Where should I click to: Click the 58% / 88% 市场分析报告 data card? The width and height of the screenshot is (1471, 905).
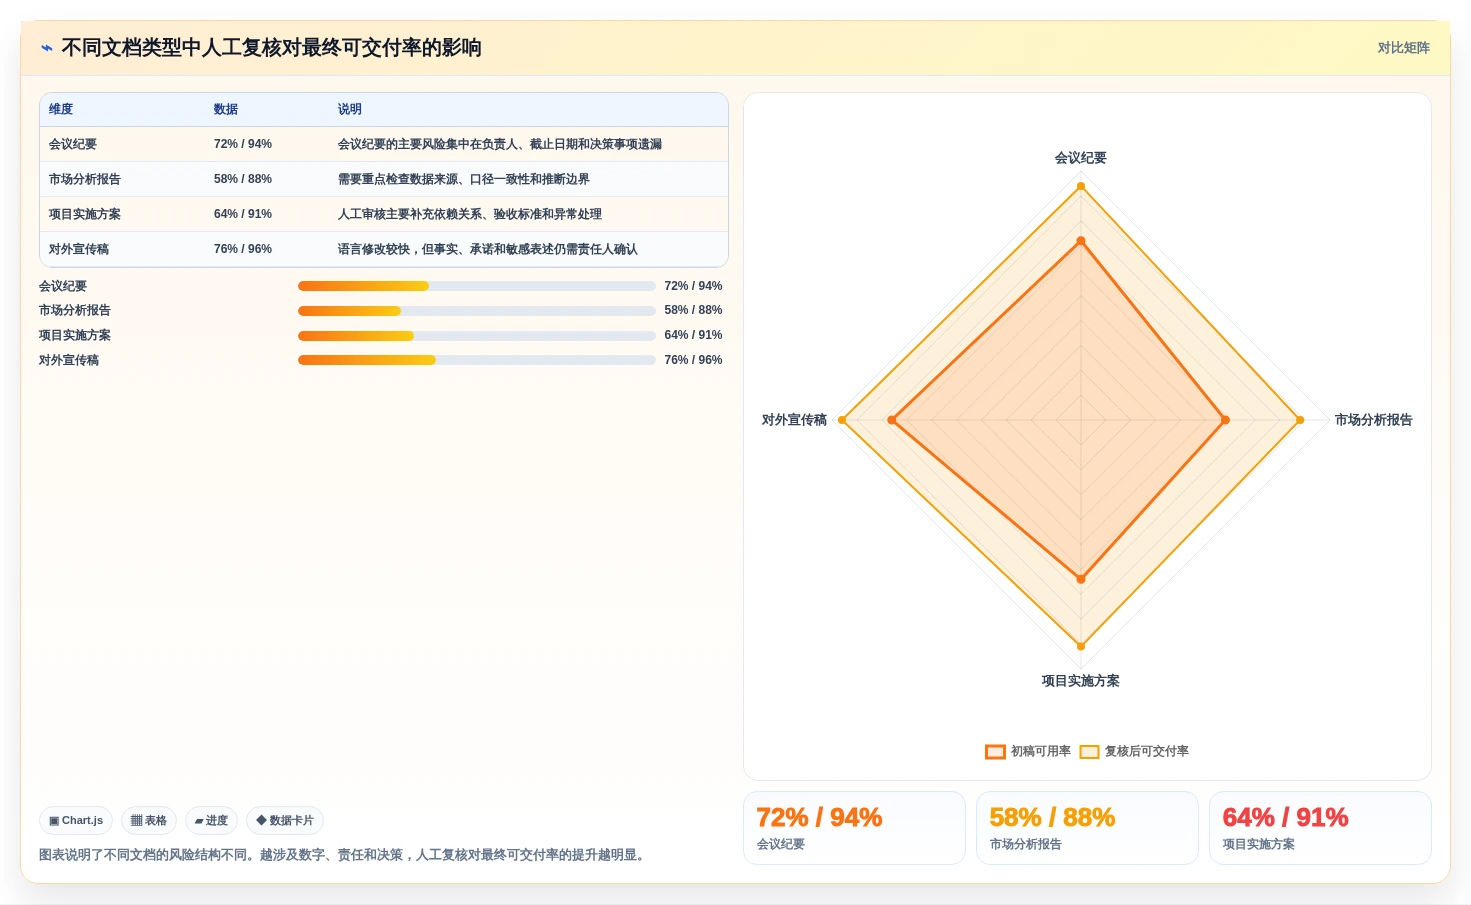point(1087,828)
